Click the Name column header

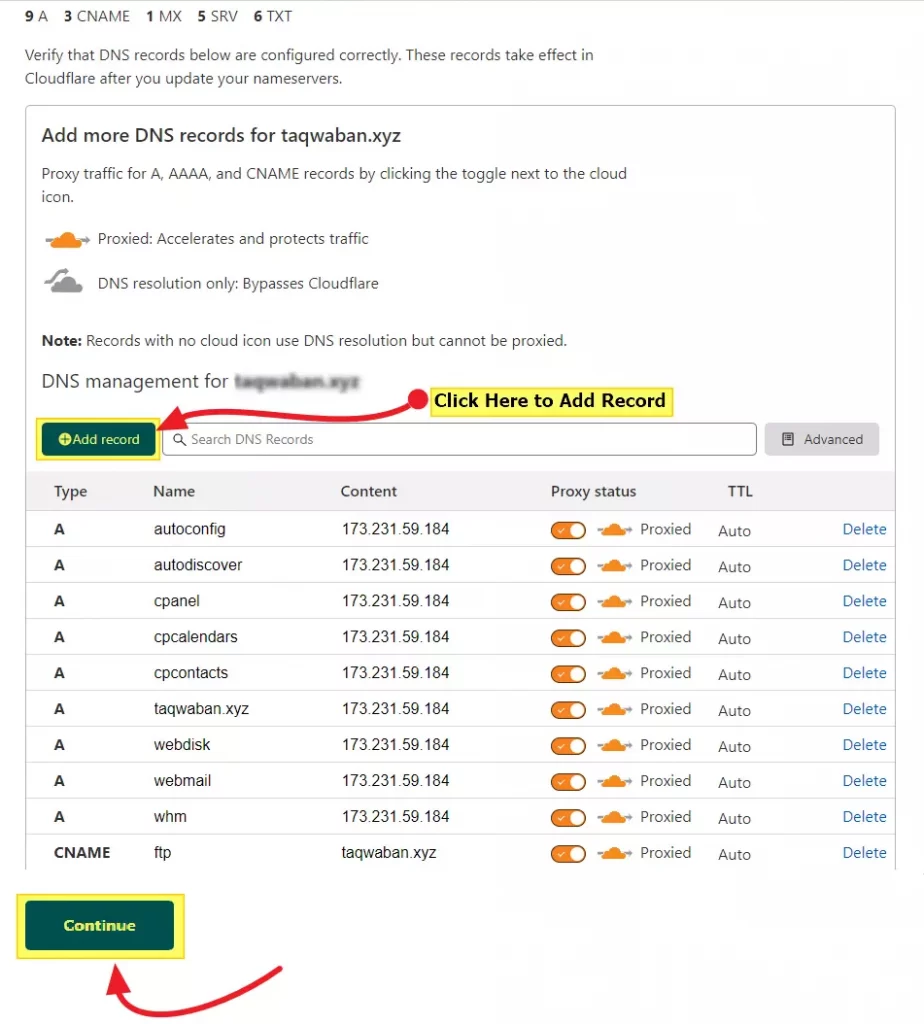pos(174,491)
